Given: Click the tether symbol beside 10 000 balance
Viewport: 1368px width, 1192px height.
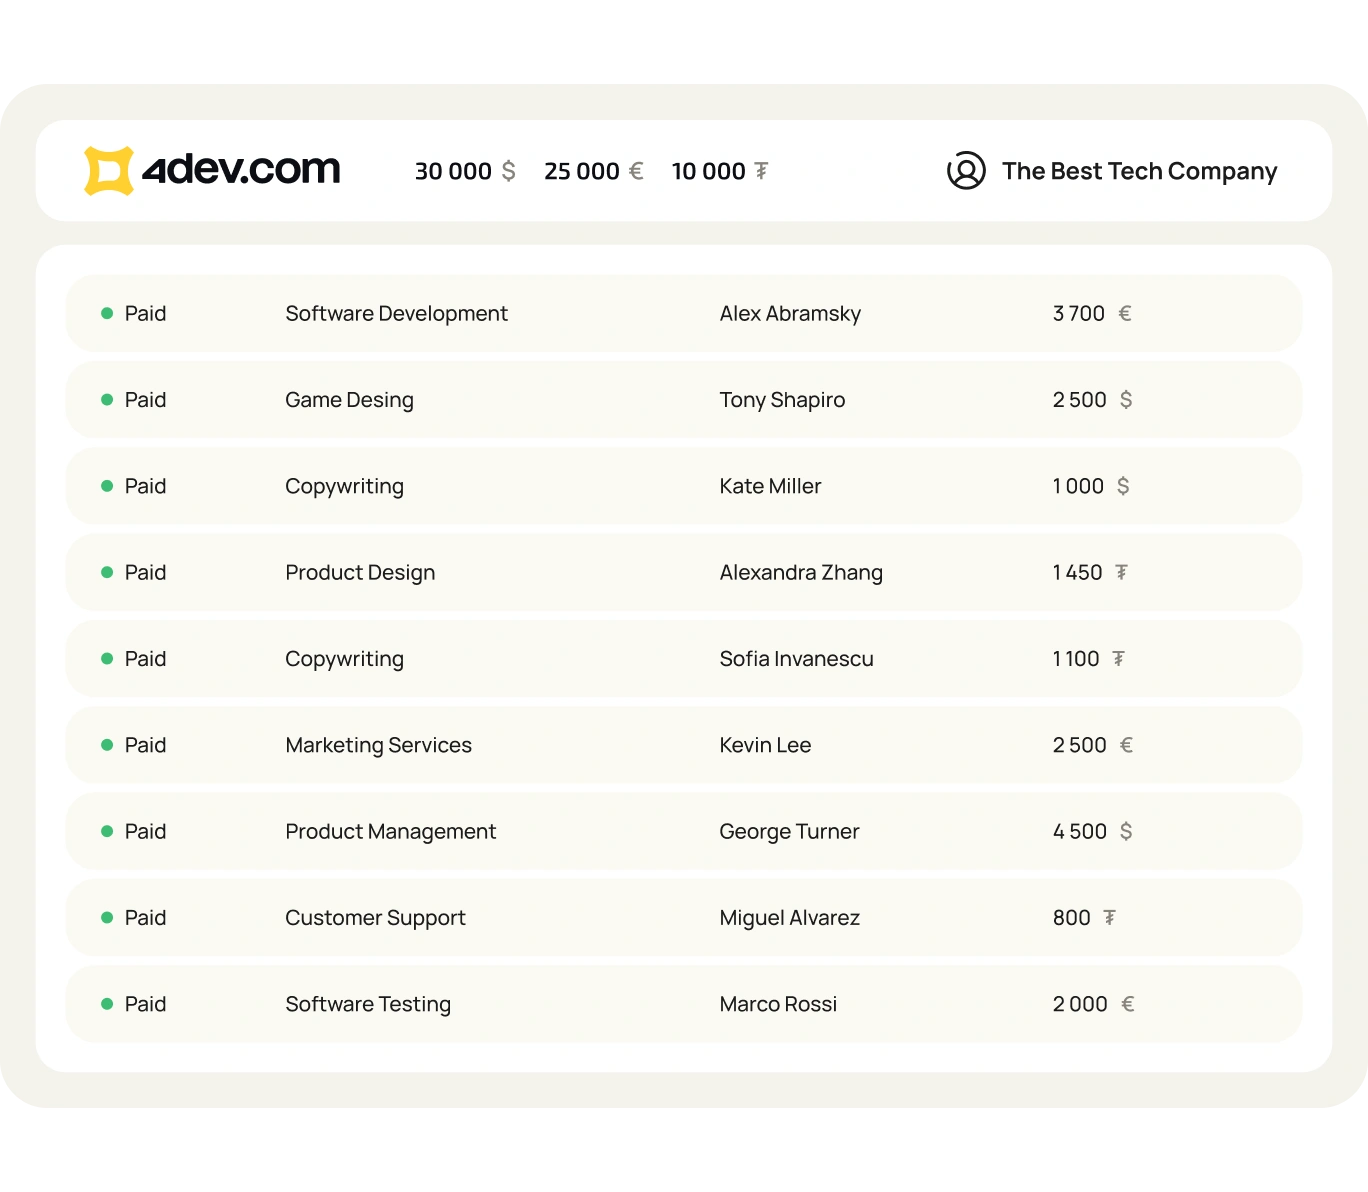Looking at the screenshot, I should (x=761, y=171).
